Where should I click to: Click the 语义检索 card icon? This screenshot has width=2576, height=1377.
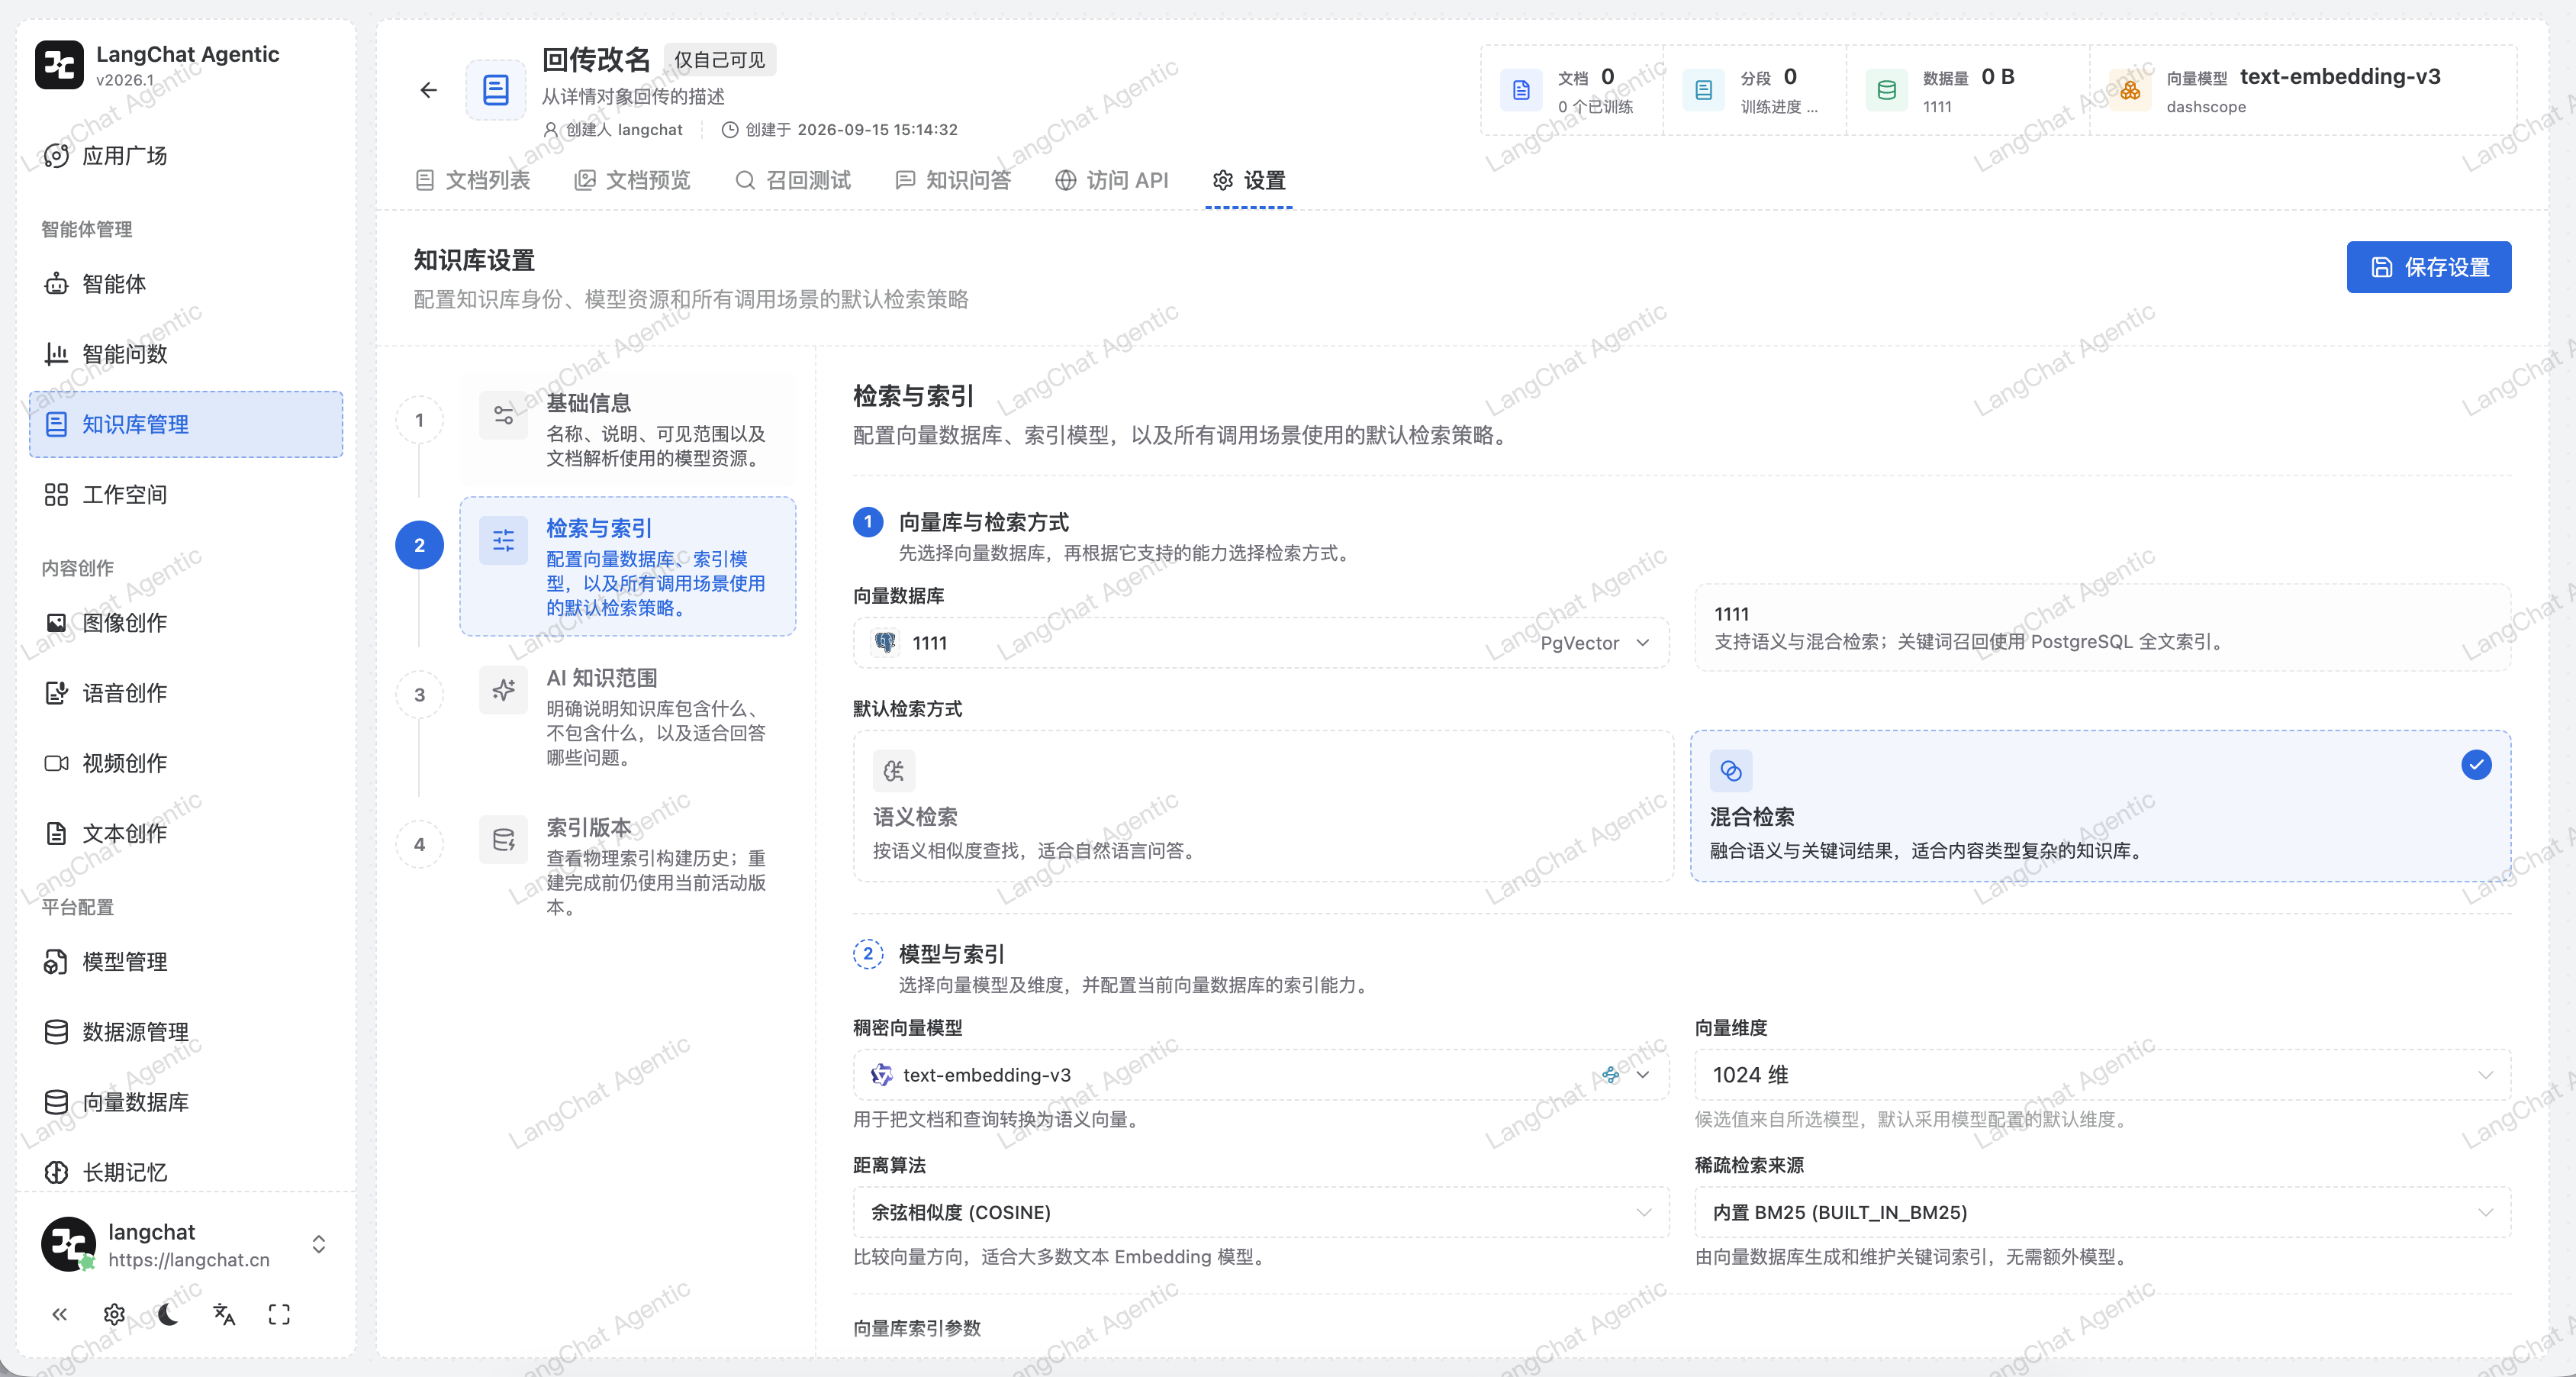point(893,771)
